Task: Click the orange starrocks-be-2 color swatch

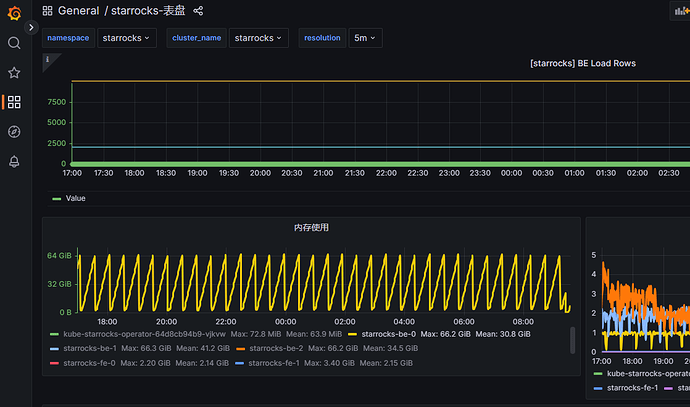Action: tap(240, 348)
